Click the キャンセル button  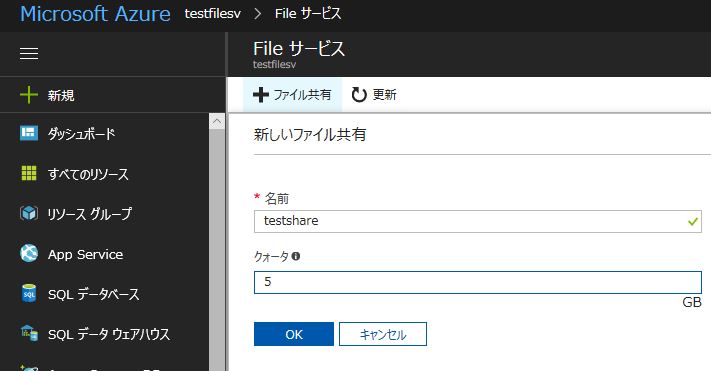click(383, 334)
